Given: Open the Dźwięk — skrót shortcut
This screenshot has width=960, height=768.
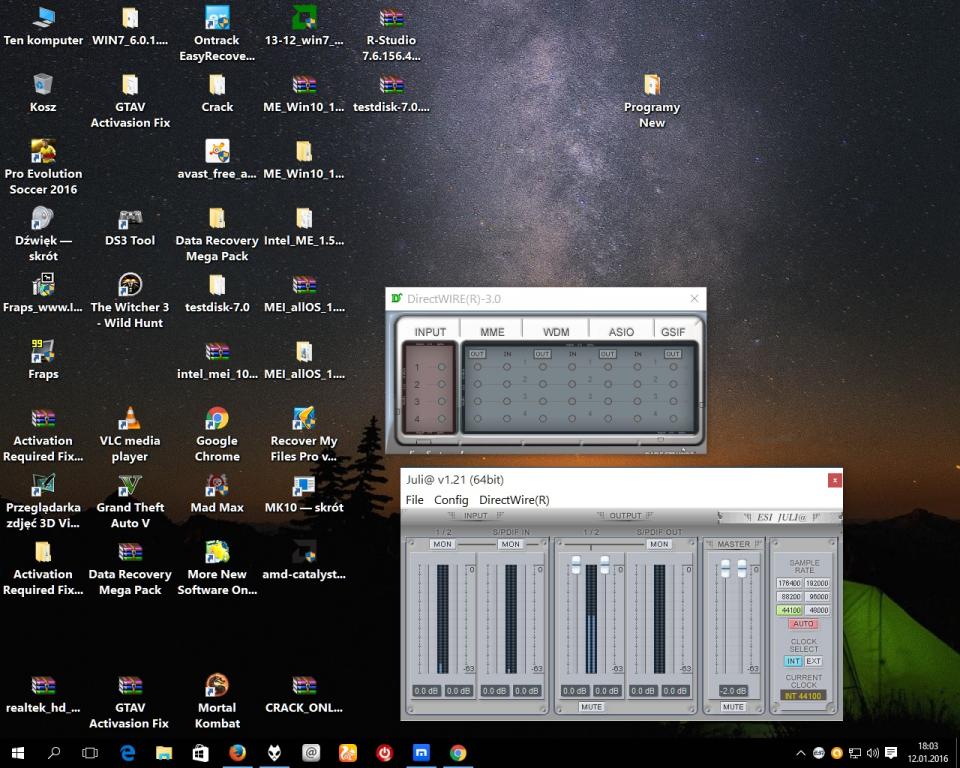Looking at the screenshot, I should (43, 235).
